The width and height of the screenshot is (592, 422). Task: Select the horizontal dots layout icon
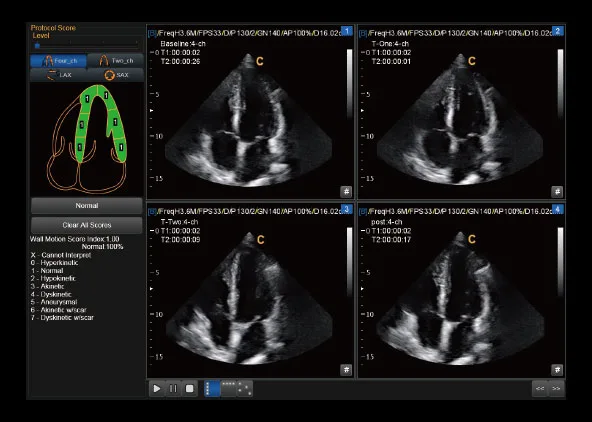(x=228, y=388)
